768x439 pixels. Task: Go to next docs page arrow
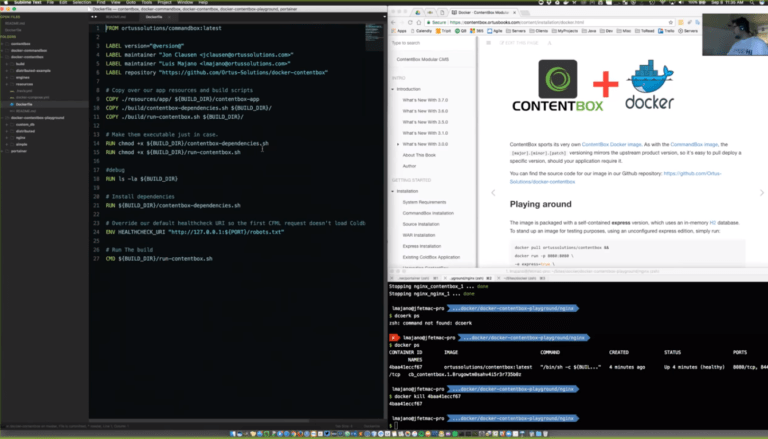click(x=762, y=193)
